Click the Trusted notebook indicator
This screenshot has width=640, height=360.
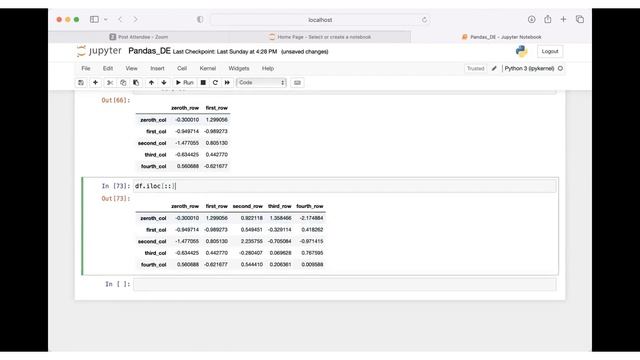[x=476, y=69]
